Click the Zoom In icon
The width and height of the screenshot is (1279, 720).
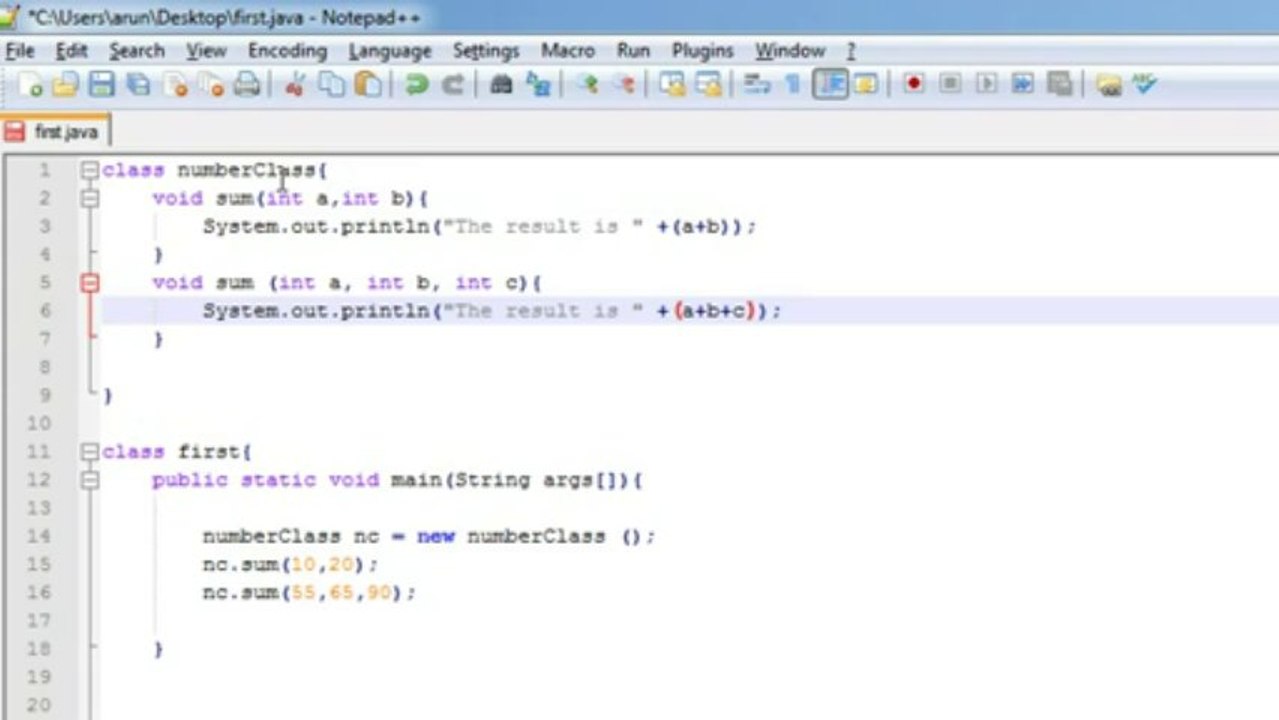point(588,85)
